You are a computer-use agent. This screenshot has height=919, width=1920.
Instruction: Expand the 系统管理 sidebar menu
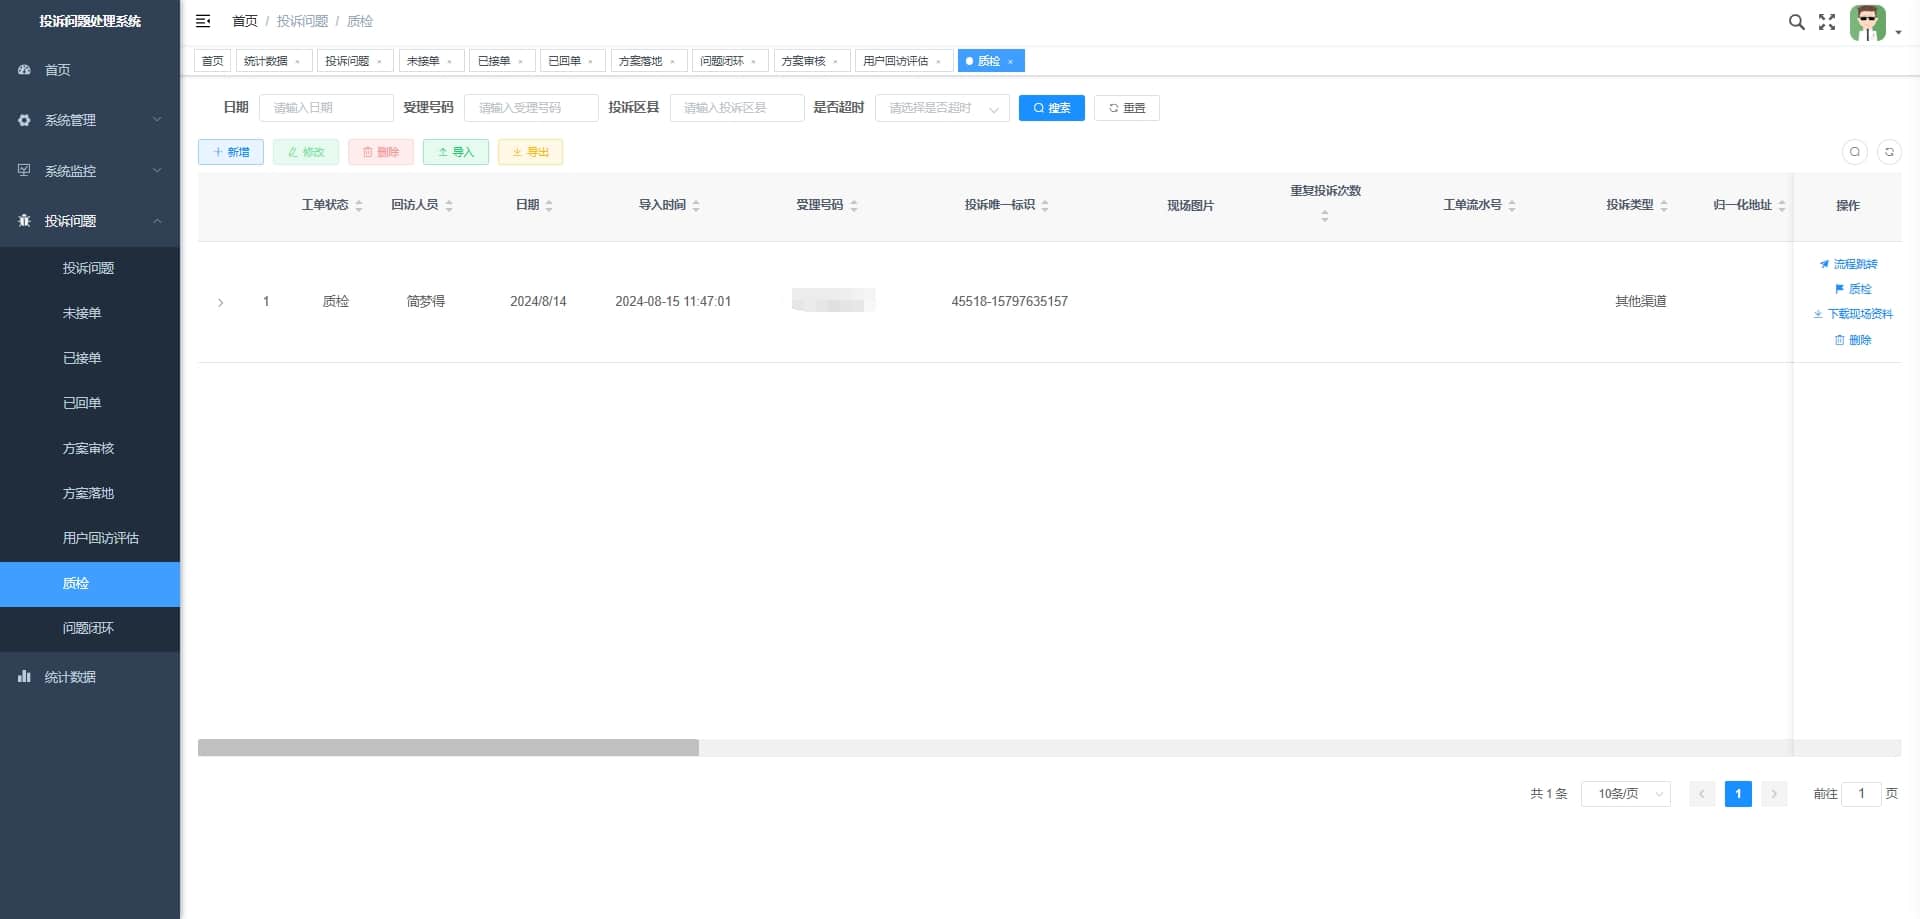90,120
